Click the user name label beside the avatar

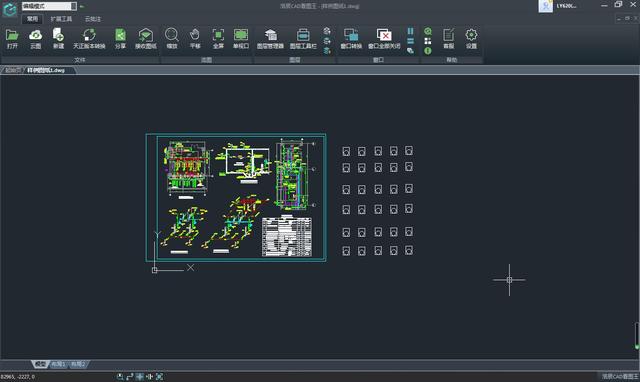(x=567, y=6)
